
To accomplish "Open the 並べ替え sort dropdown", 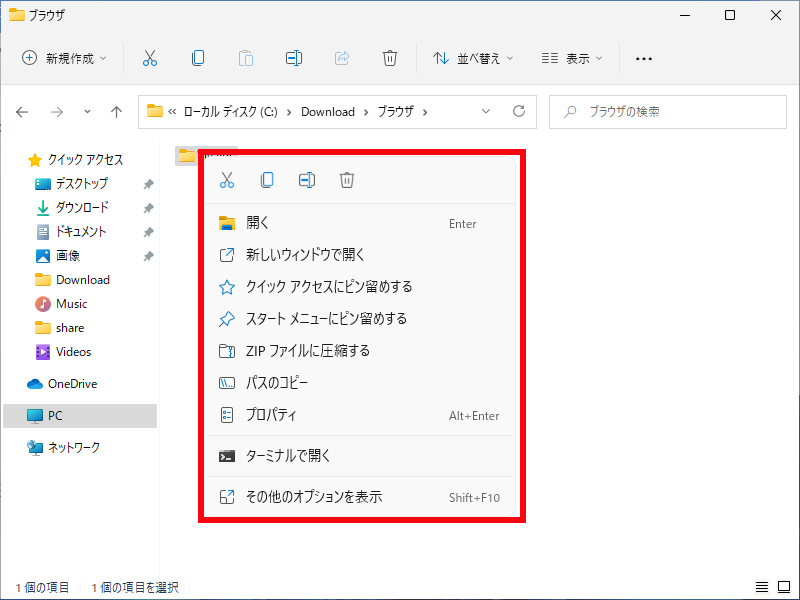I will click(x=472, y=58).
